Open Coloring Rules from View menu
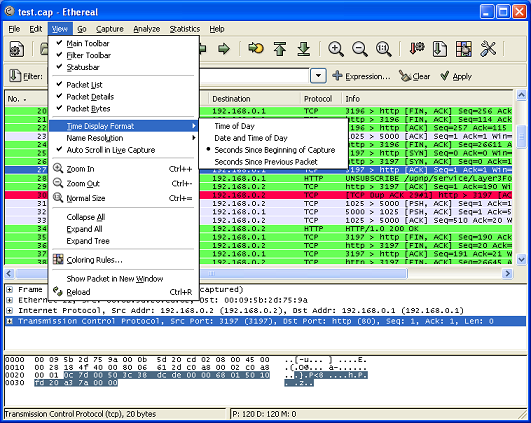 pyautogui.click(x=123, y=260)
